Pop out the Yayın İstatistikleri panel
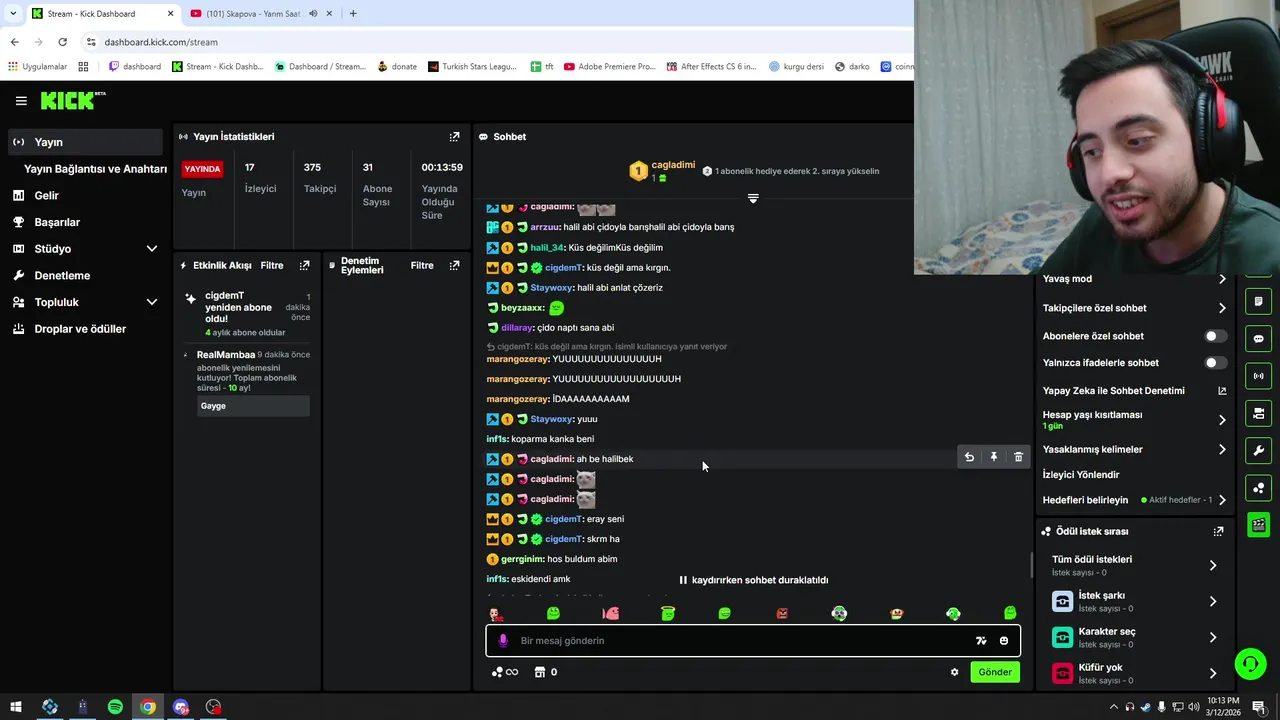Screen dimensions: 1280x720 point(455,136)
